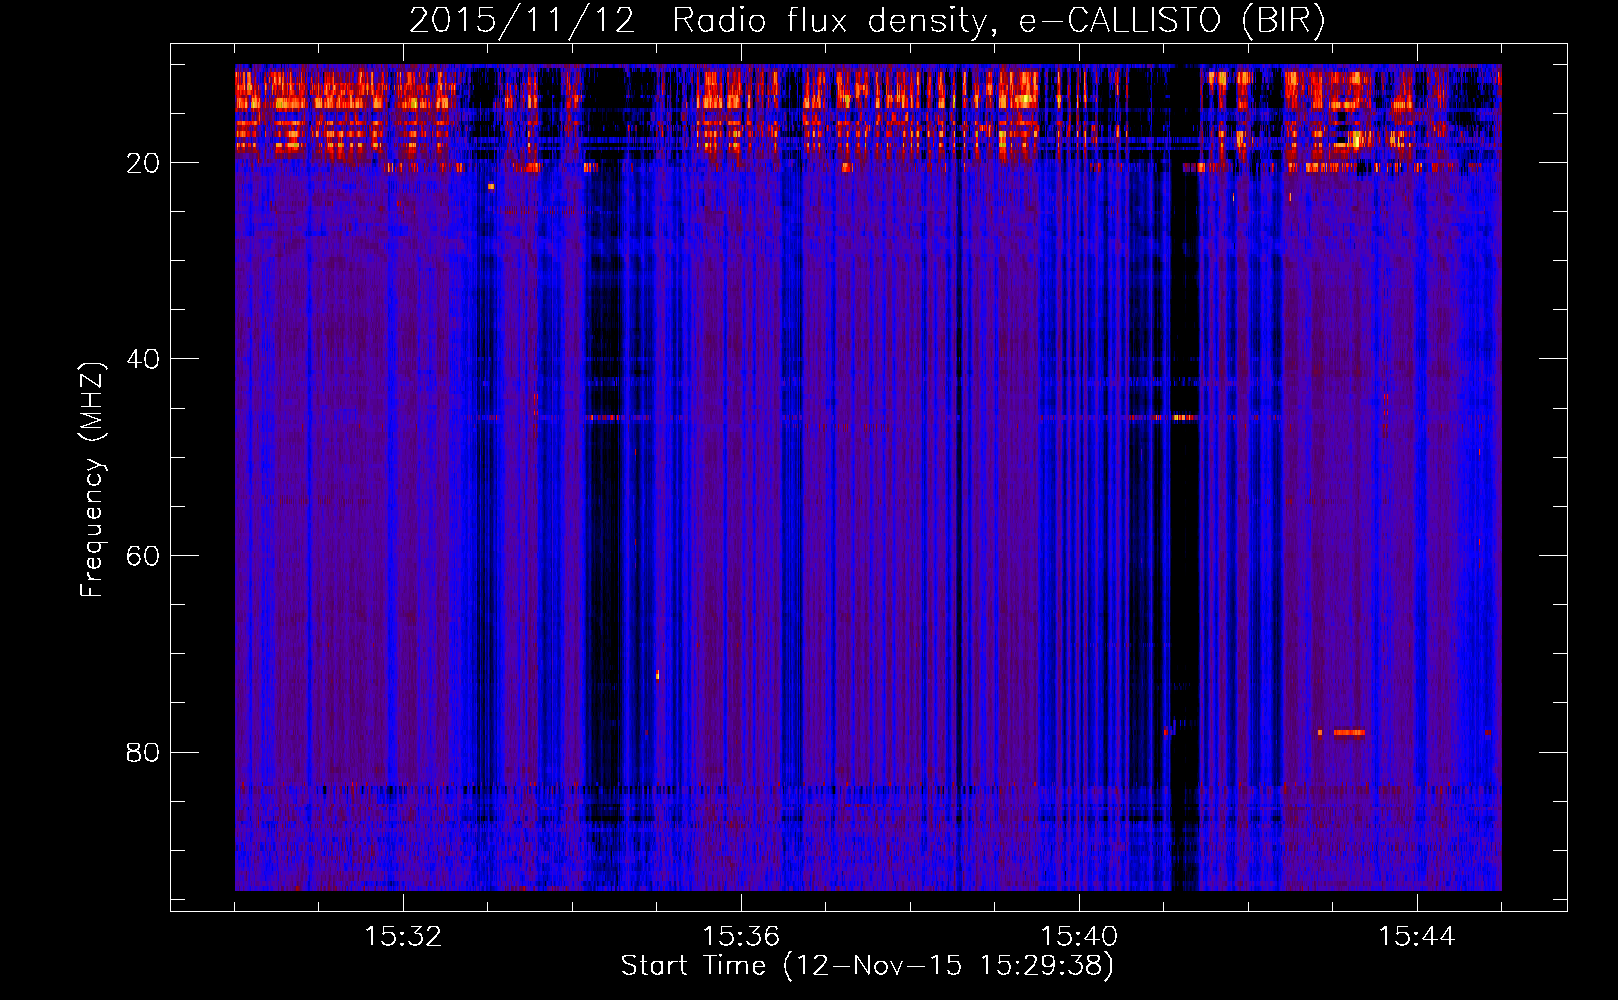Viewport: 1618px width, 1000px height.
Task: Click the "20" frequency tick label
Action: click(x=143, y=163)
